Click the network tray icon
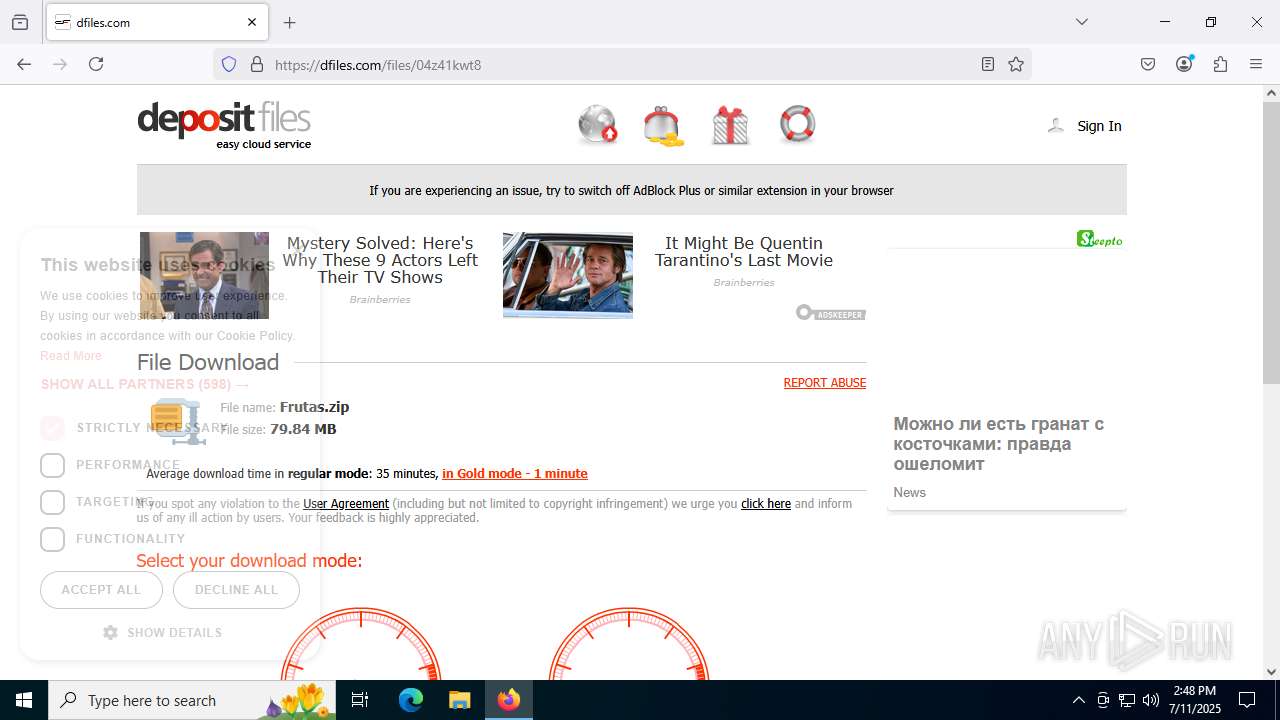The height and width of the screenshot is (720, 1280). tap(1127, 700)
